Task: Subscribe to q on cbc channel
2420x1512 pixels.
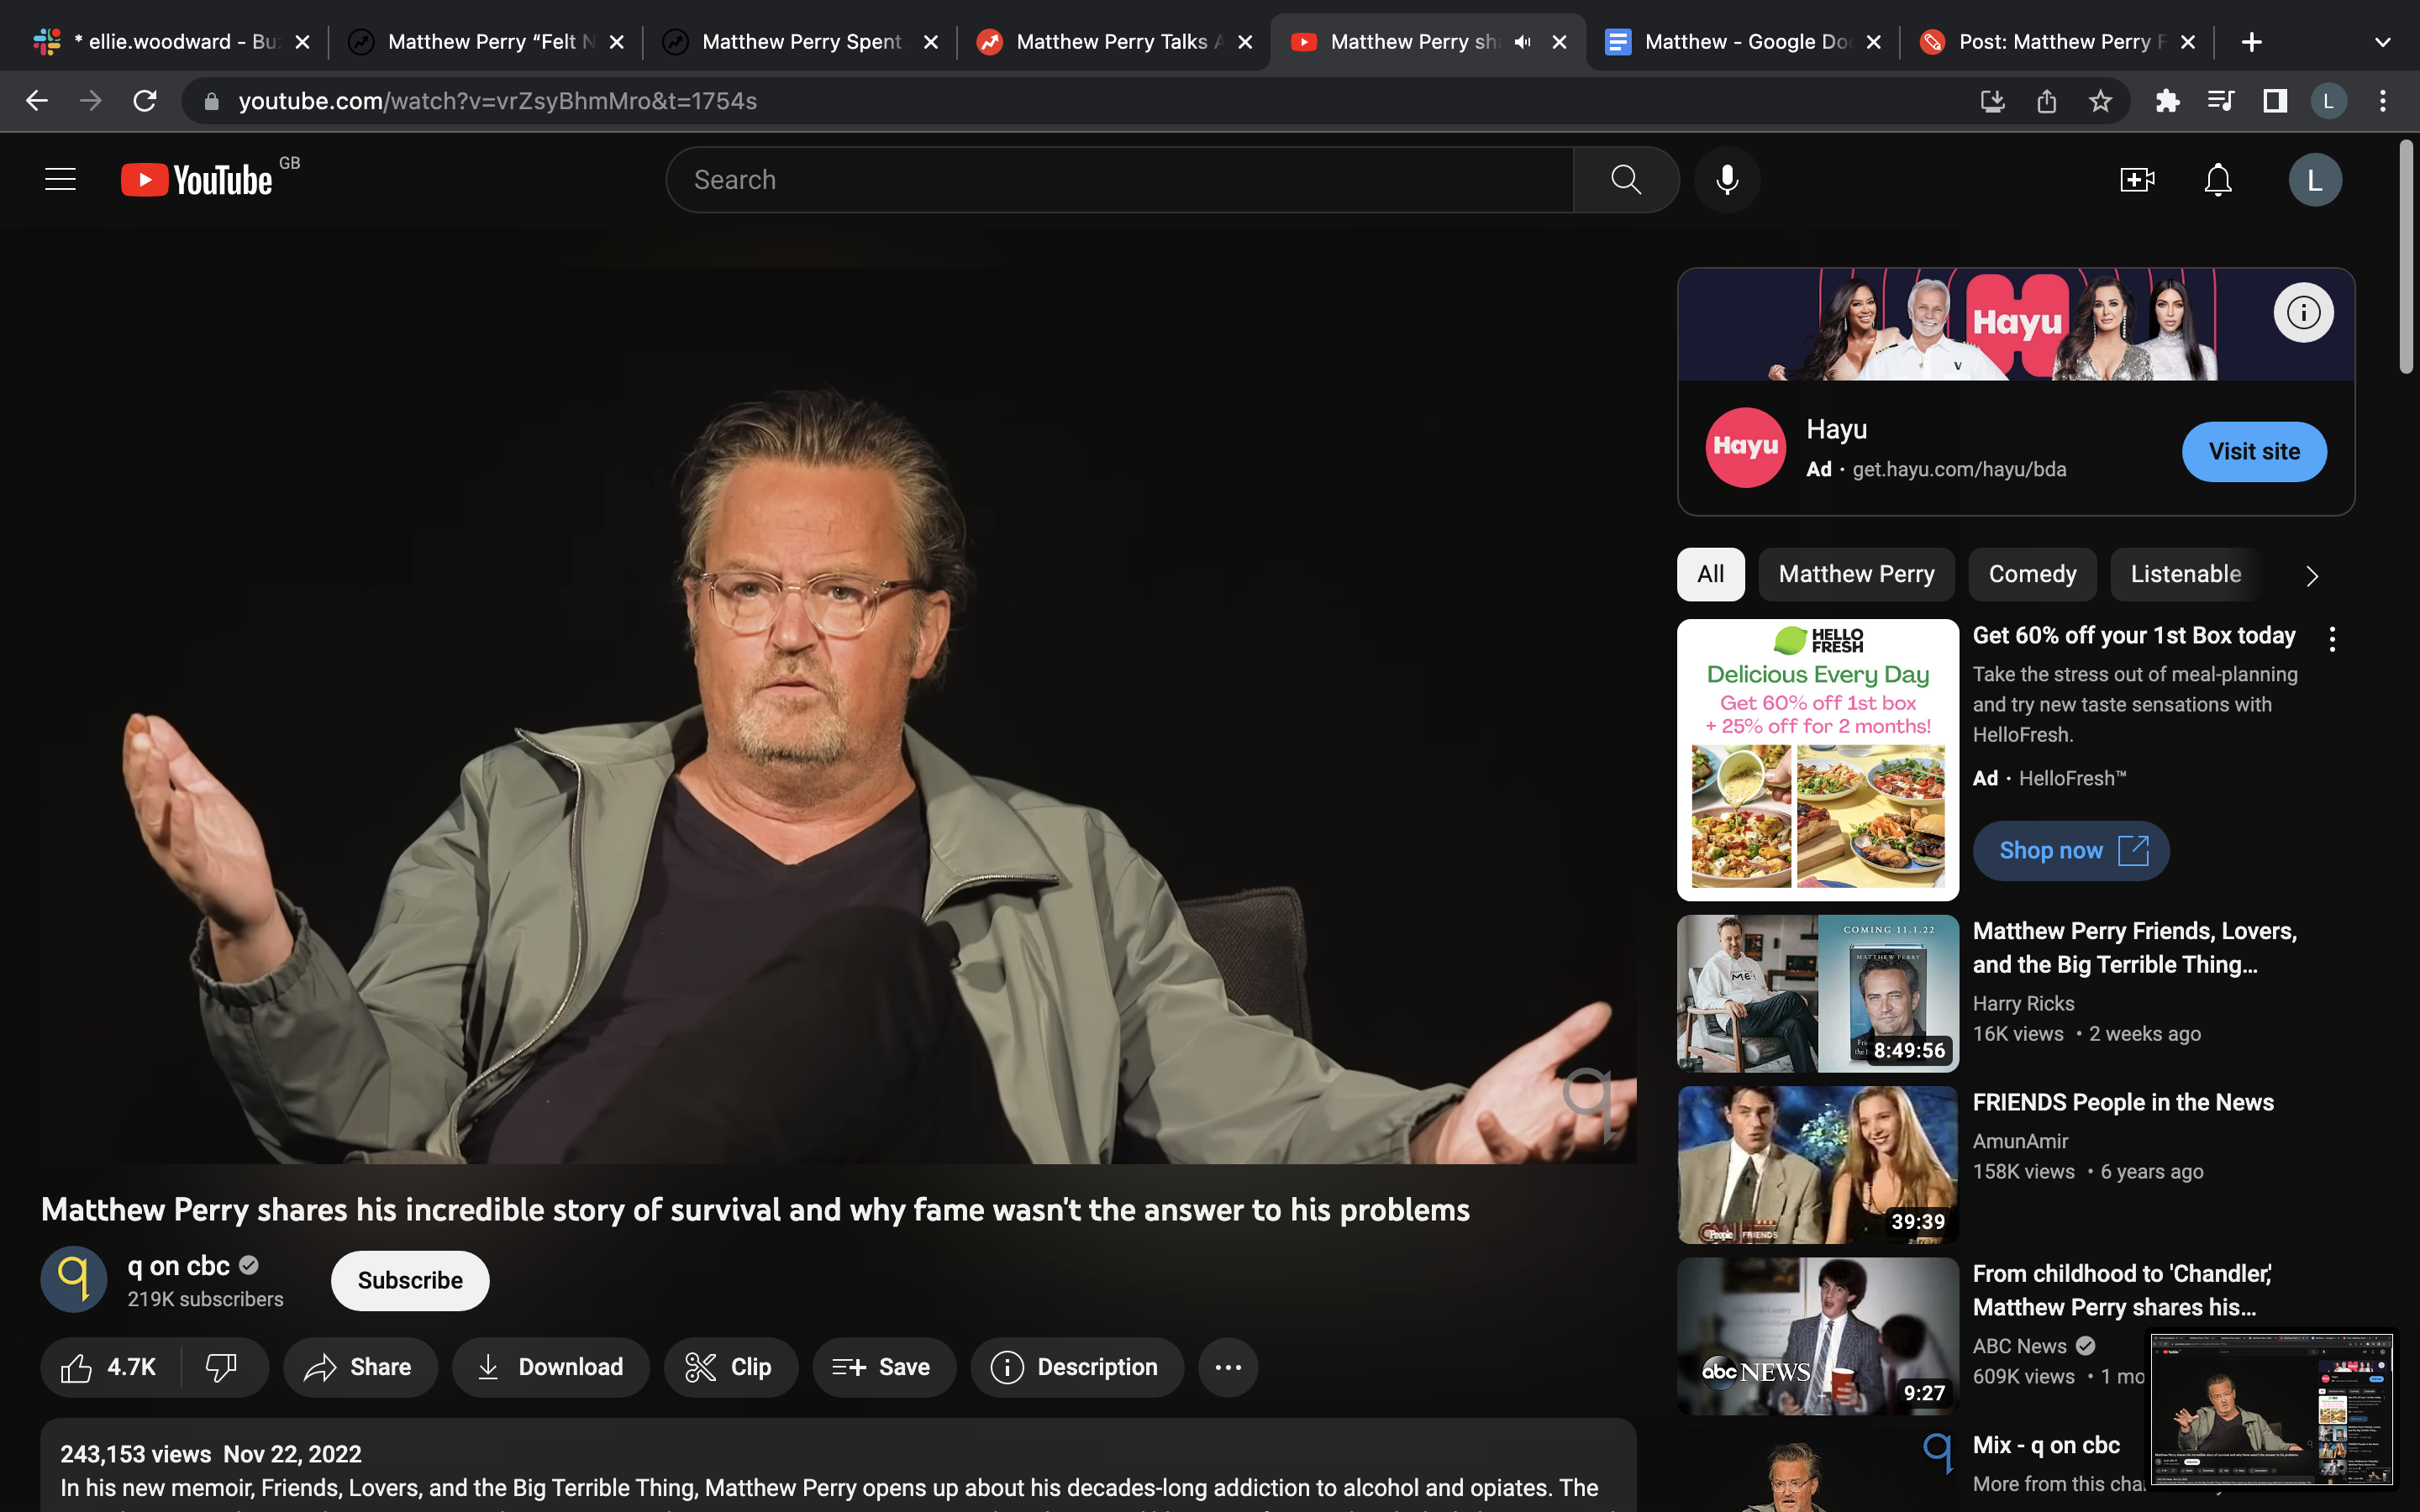Action: [x=410, y=1280]
